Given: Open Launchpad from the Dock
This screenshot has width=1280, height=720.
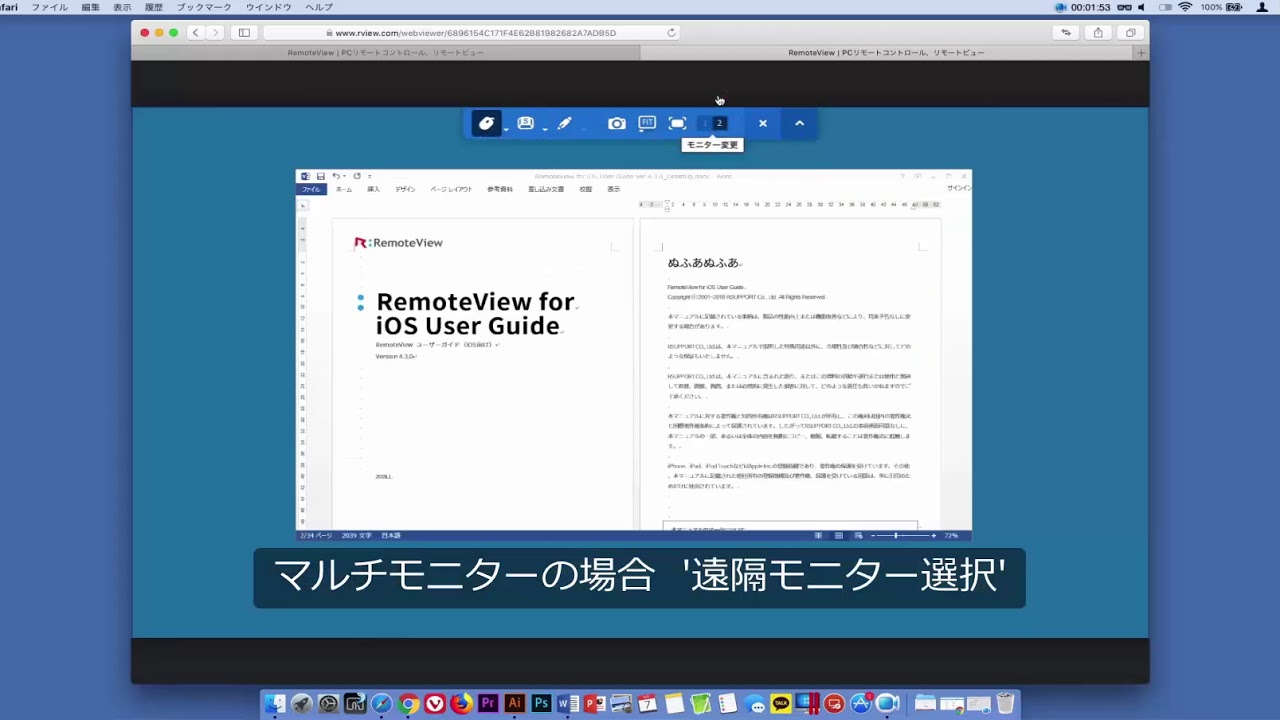Looking at the screenshot, I should coord(301,704).
